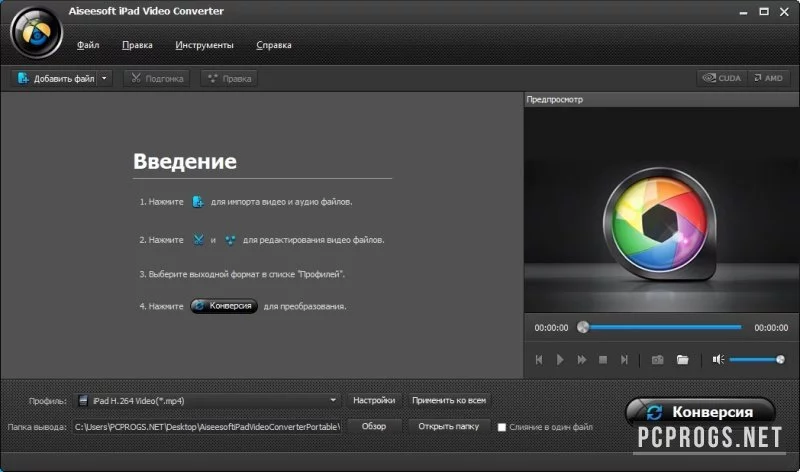Screen dimensions: 800x472
Task: Click the start time 00:00:00 label
Action: point(551,328)
